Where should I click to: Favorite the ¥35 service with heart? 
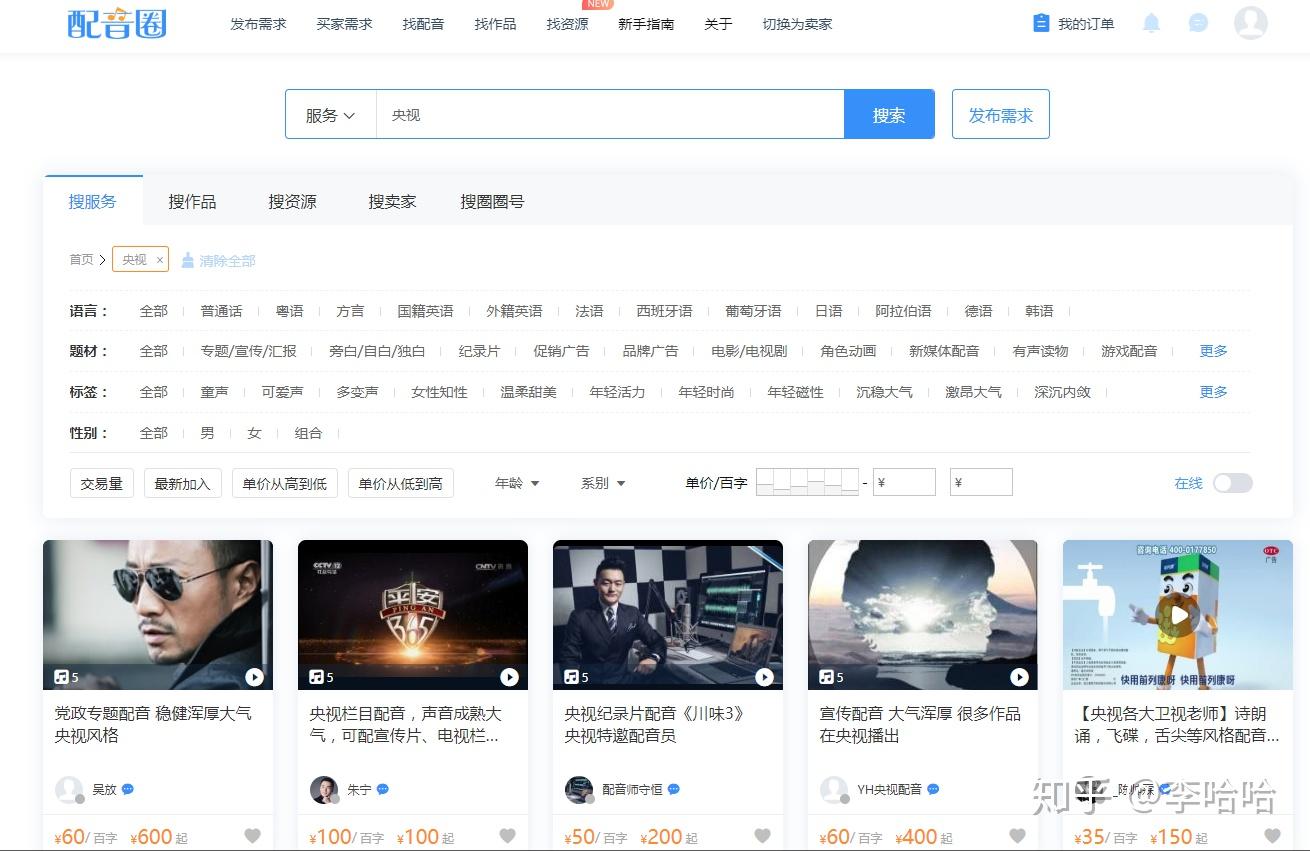coord(1272,835)
